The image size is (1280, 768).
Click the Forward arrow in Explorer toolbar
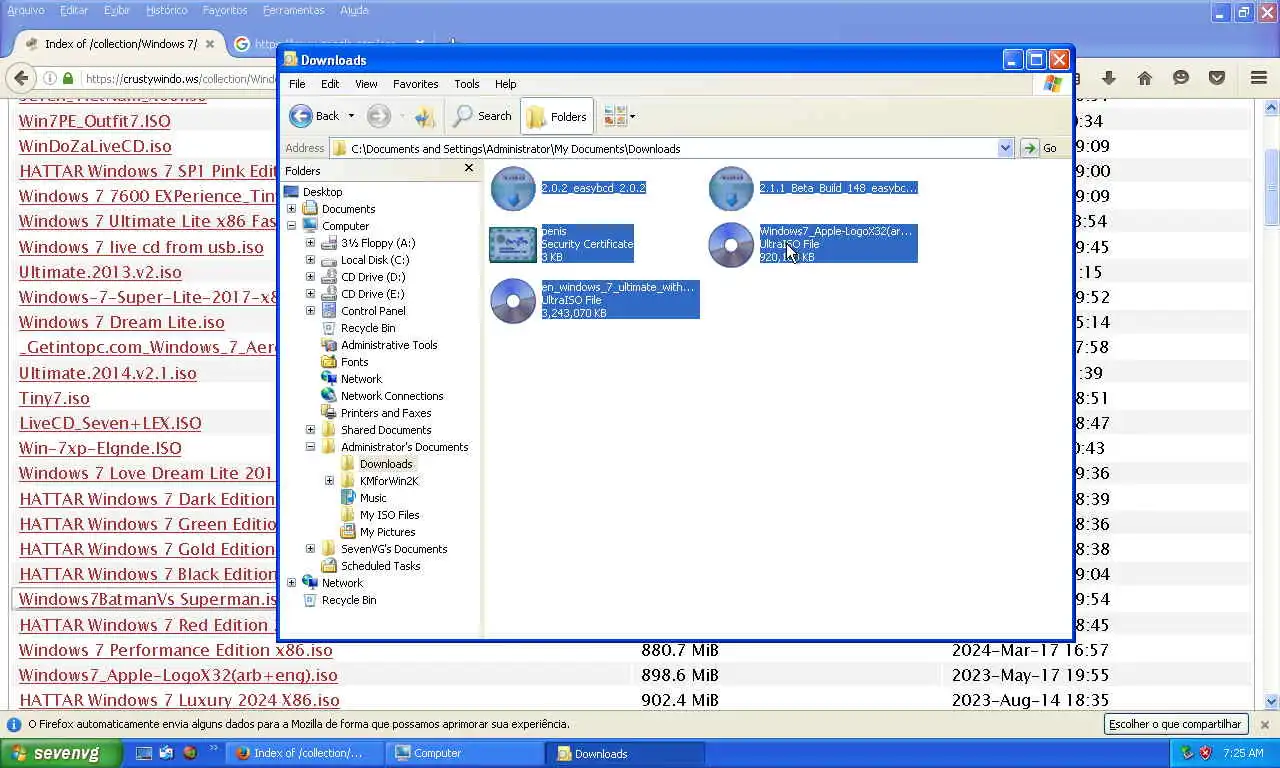(378, 116)
